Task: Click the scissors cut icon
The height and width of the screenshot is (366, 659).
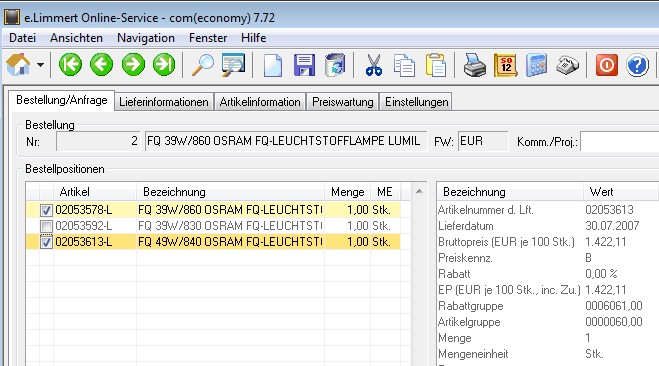Action: pyautogui.click(x=374, y=65)
